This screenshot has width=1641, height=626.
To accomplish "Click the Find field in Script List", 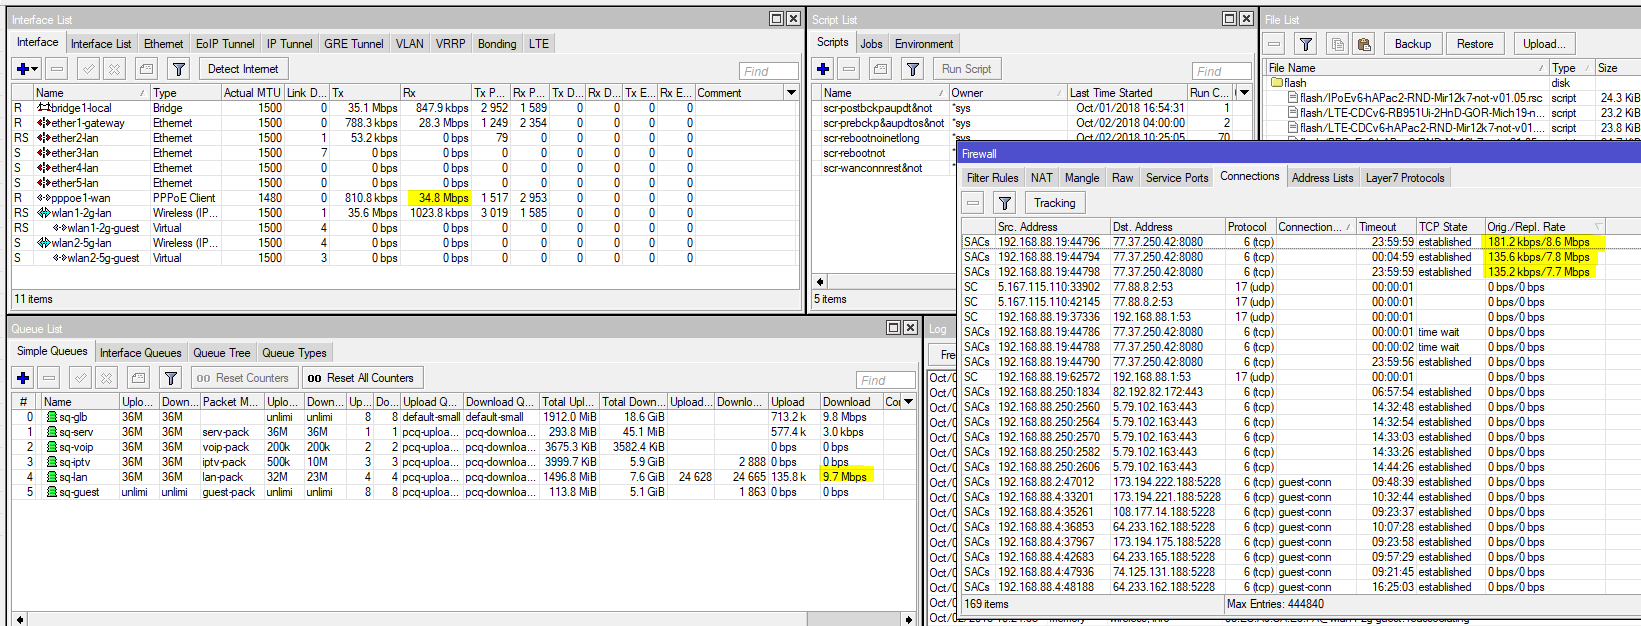I will 1220,71.
